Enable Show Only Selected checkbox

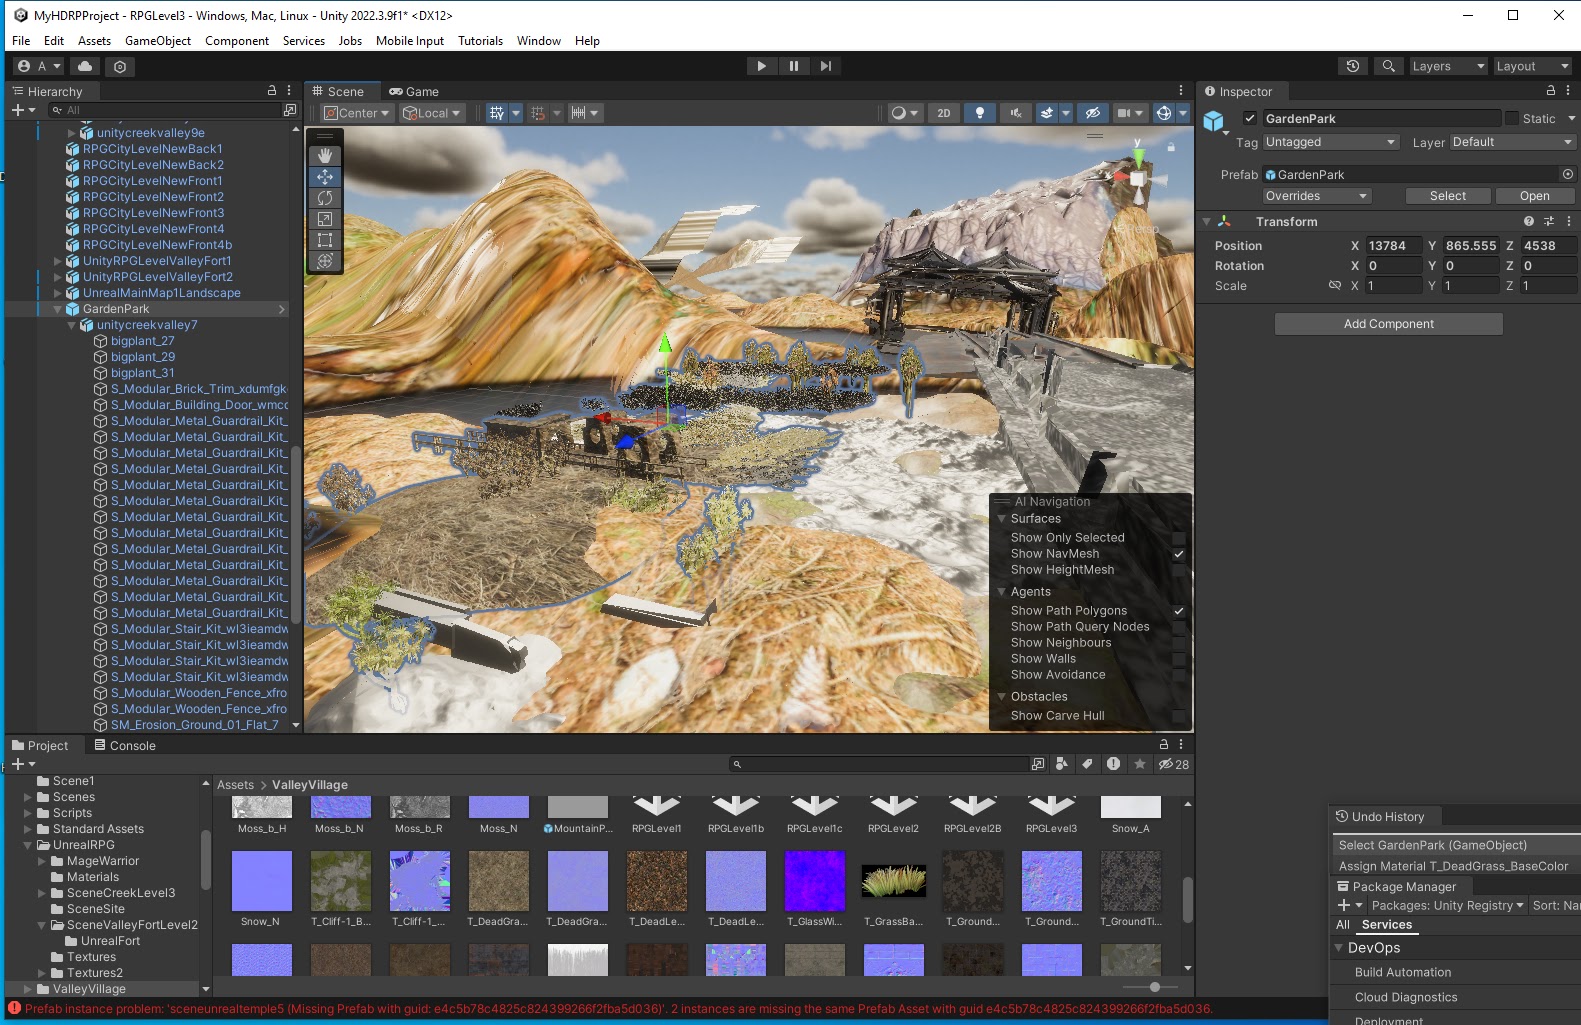click(x=1178, y=538)
